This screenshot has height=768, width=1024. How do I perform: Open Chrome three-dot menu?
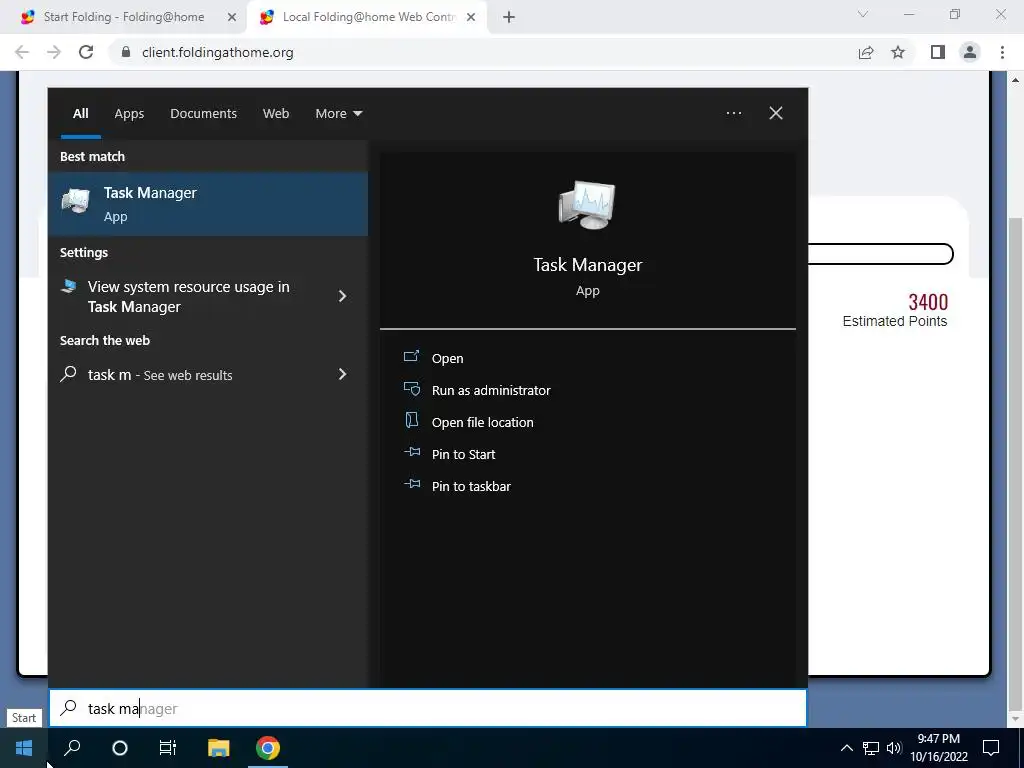point(1002,52)
